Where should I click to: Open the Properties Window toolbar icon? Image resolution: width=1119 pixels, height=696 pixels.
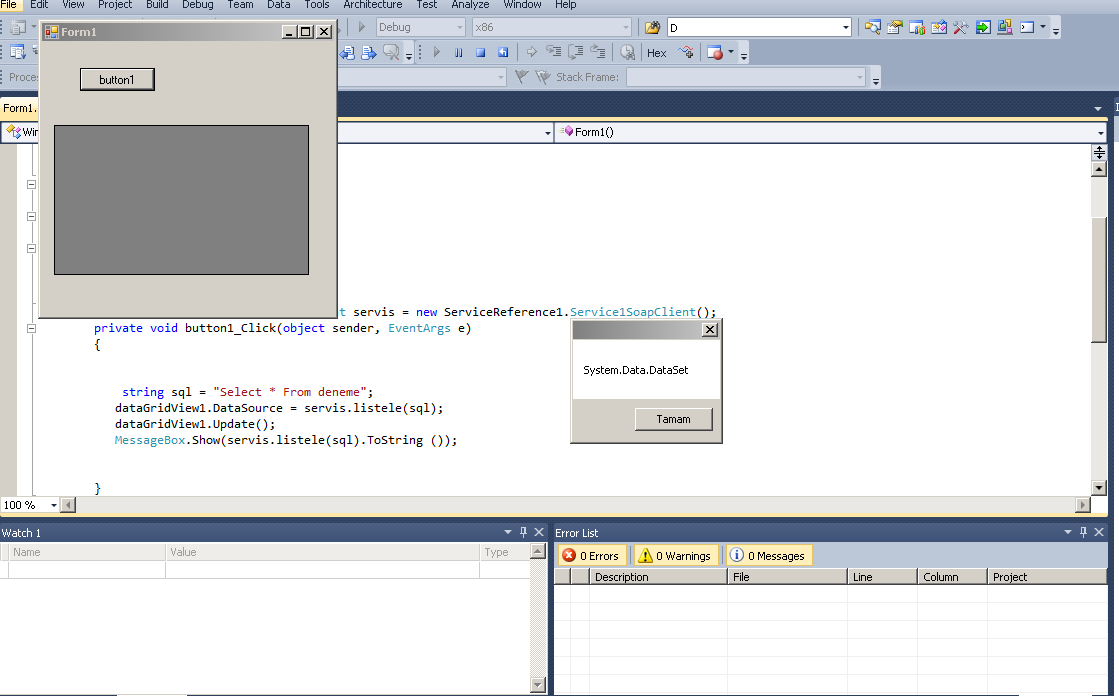coord(895,27)
